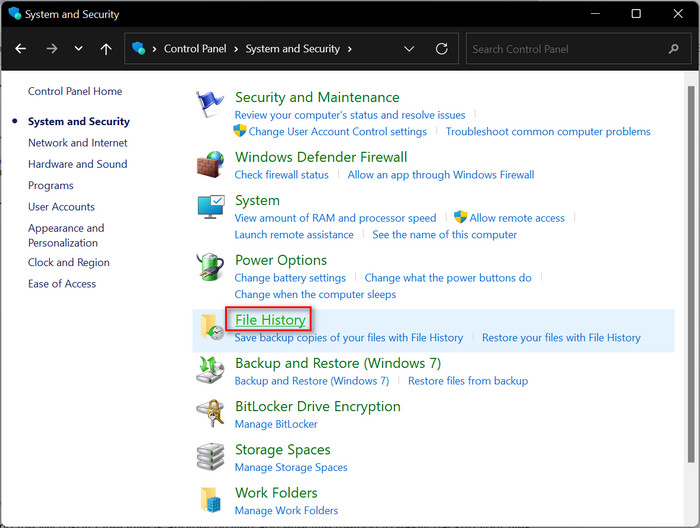This screenshot has width=700, height=528.
Task: Open Ease of Access category
Action: tap(62, 284)
